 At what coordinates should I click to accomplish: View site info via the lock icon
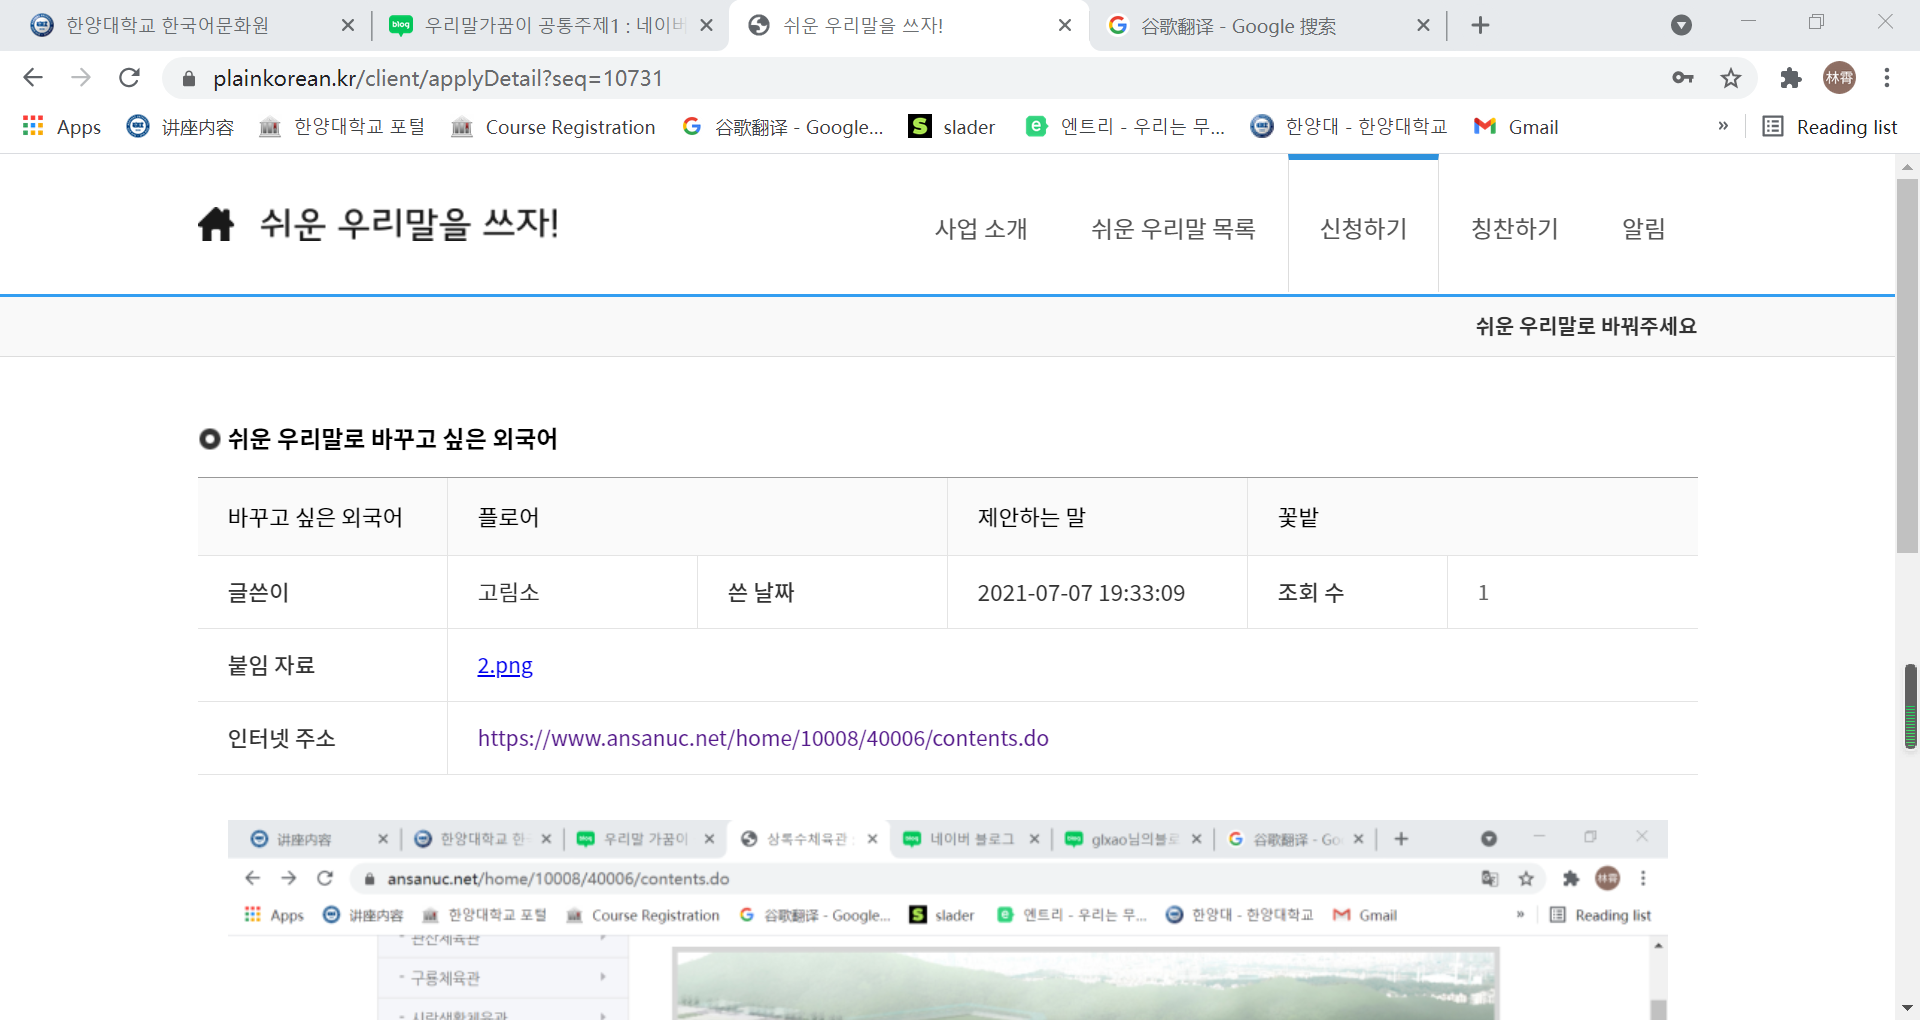coord(189,78)
